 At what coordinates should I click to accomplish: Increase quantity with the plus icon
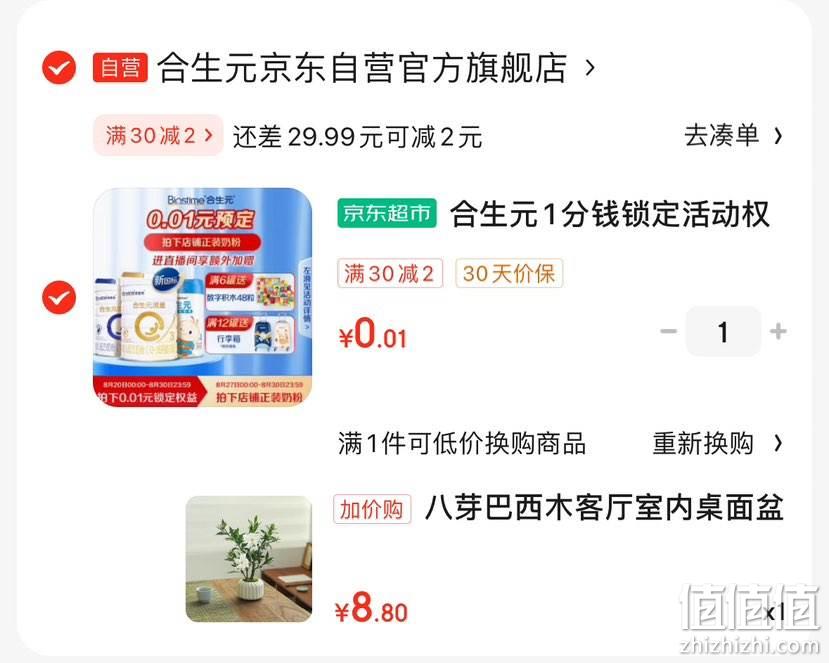click(x=778, y=332)
